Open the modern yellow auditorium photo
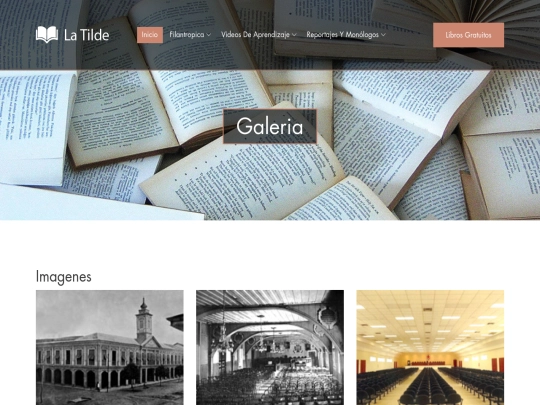The height and width of the screenshot is (405, 540). coord(430,347)
